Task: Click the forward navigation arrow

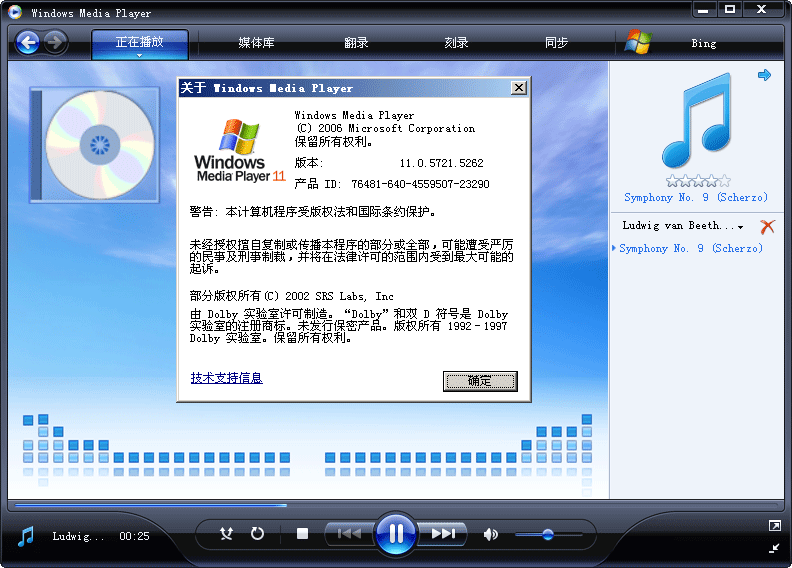Action: (55, 42)
